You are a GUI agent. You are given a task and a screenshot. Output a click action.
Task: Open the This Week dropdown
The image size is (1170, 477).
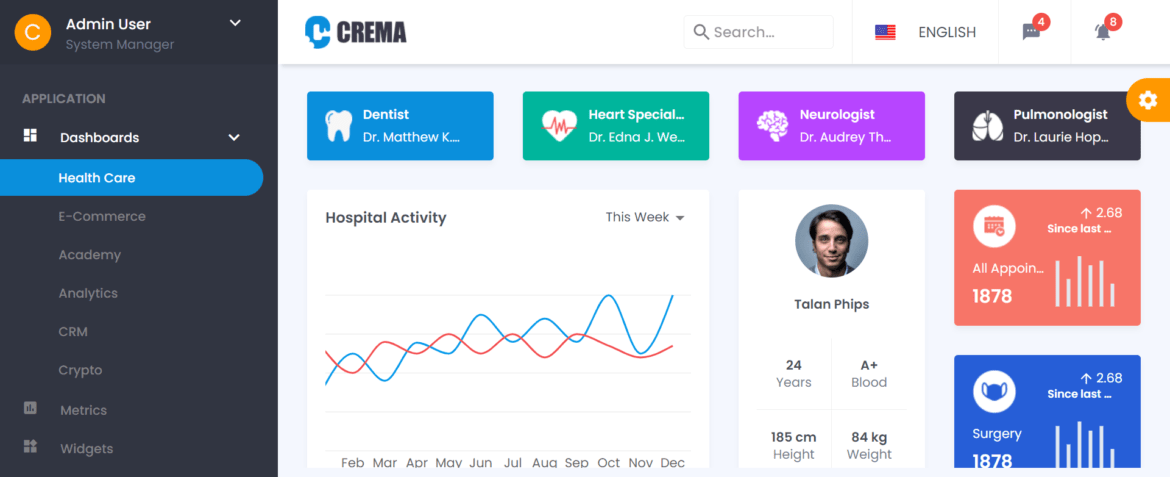(x=645, y=217)
